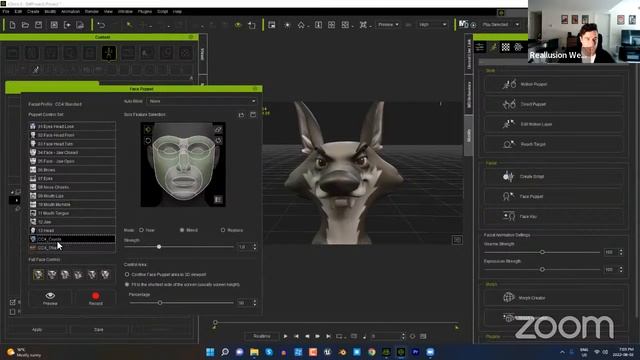This screenshot has width=640, height=360.
Task: Select the None mode radio button
Action: tap(141, 230)
